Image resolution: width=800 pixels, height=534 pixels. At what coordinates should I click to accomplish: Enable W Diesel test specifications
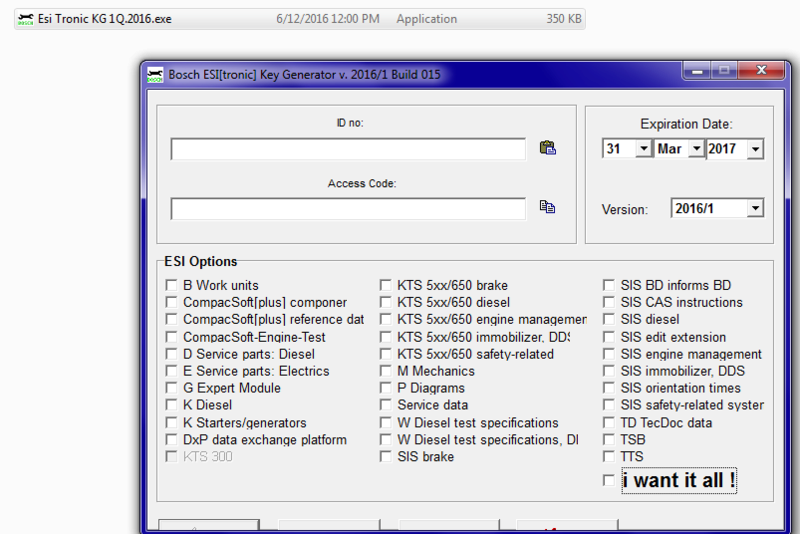(x=386, y=423)
